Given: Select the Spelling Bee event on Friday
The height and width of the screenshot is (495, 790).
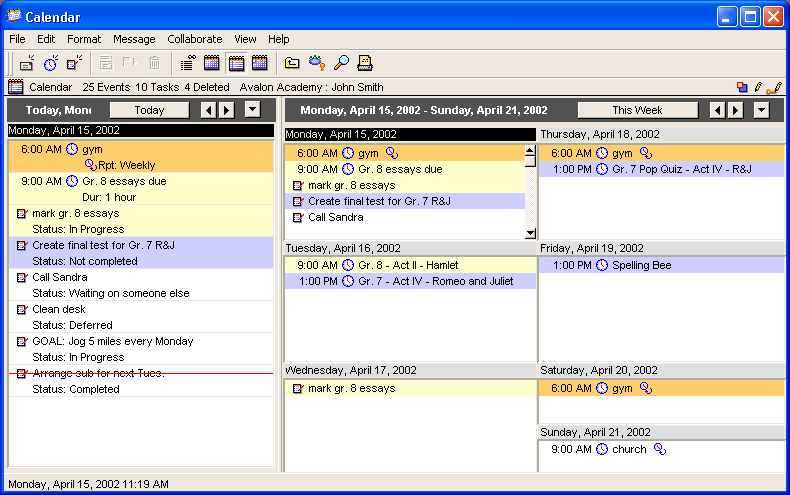Looking at the screenshot, I should [x=640, y=266].
